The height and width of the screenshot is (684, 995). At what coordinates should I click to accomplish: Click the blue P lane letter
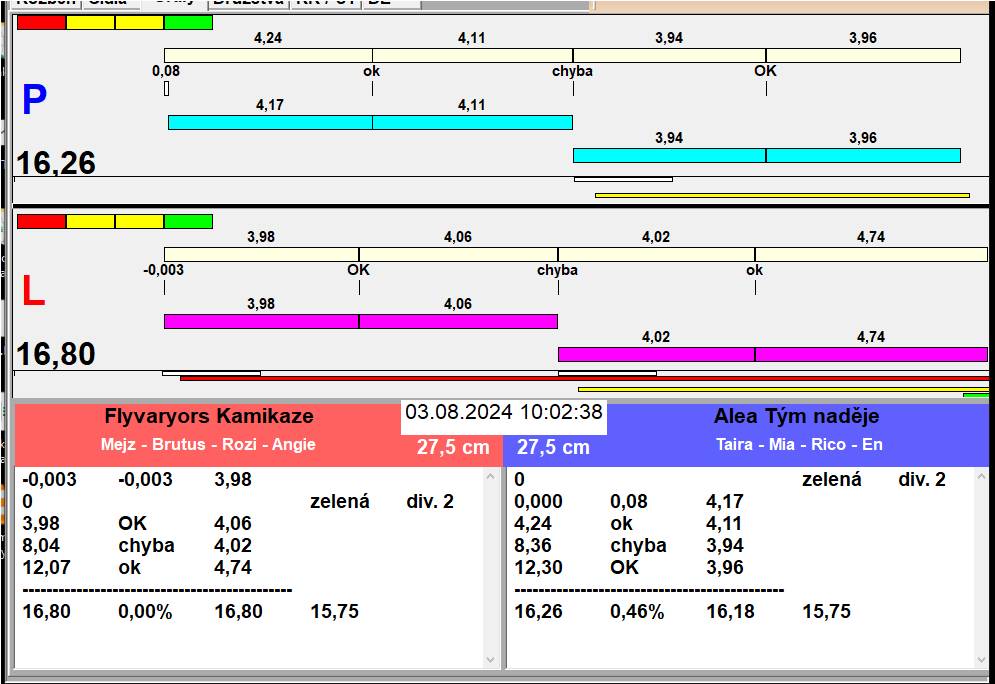point(34,100)
